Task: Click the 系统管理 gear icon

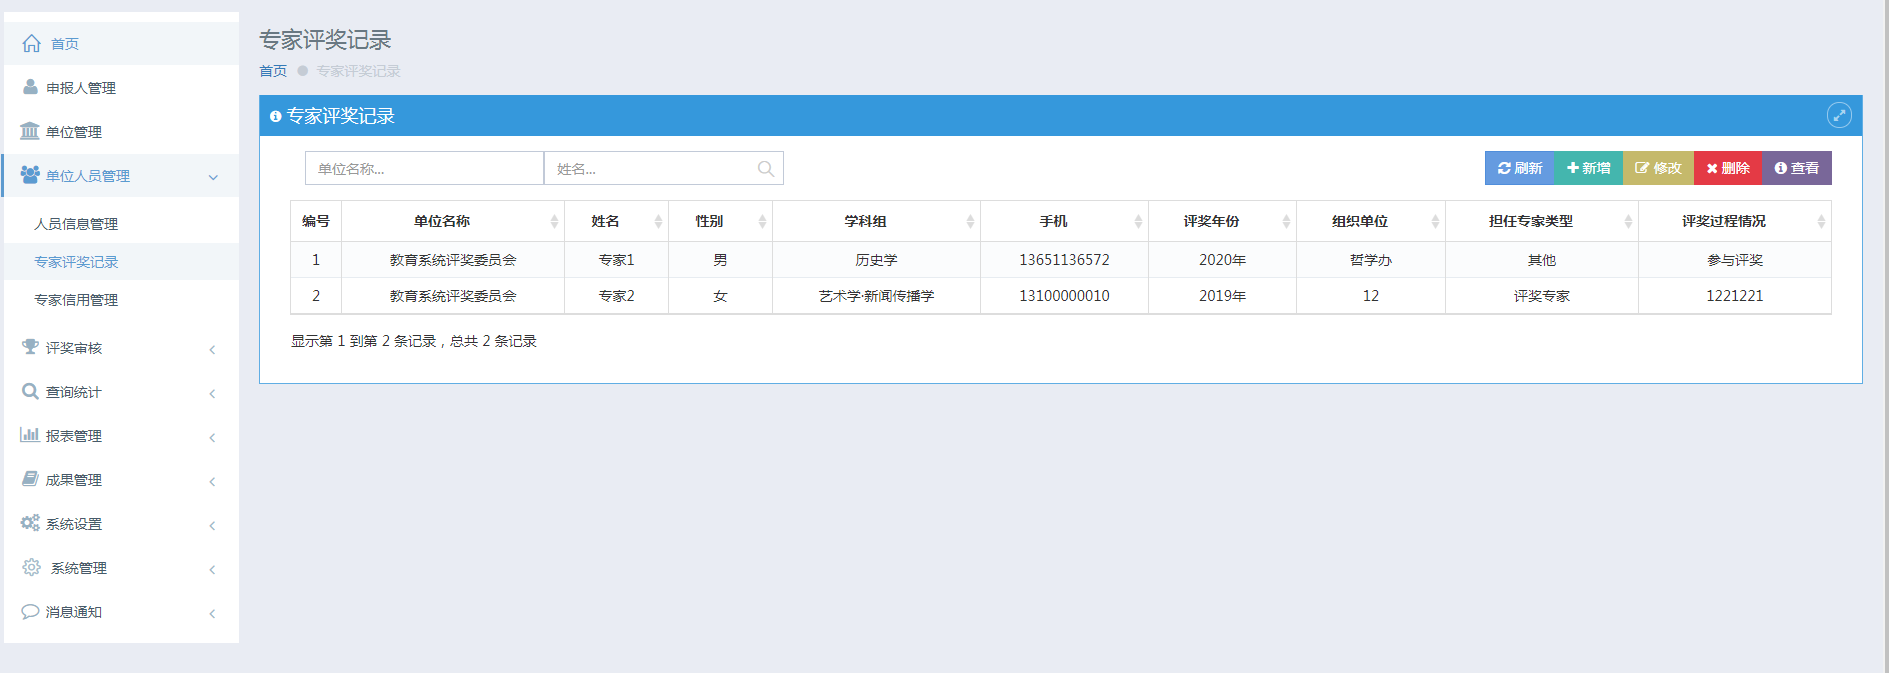Action: coord(32,567)
